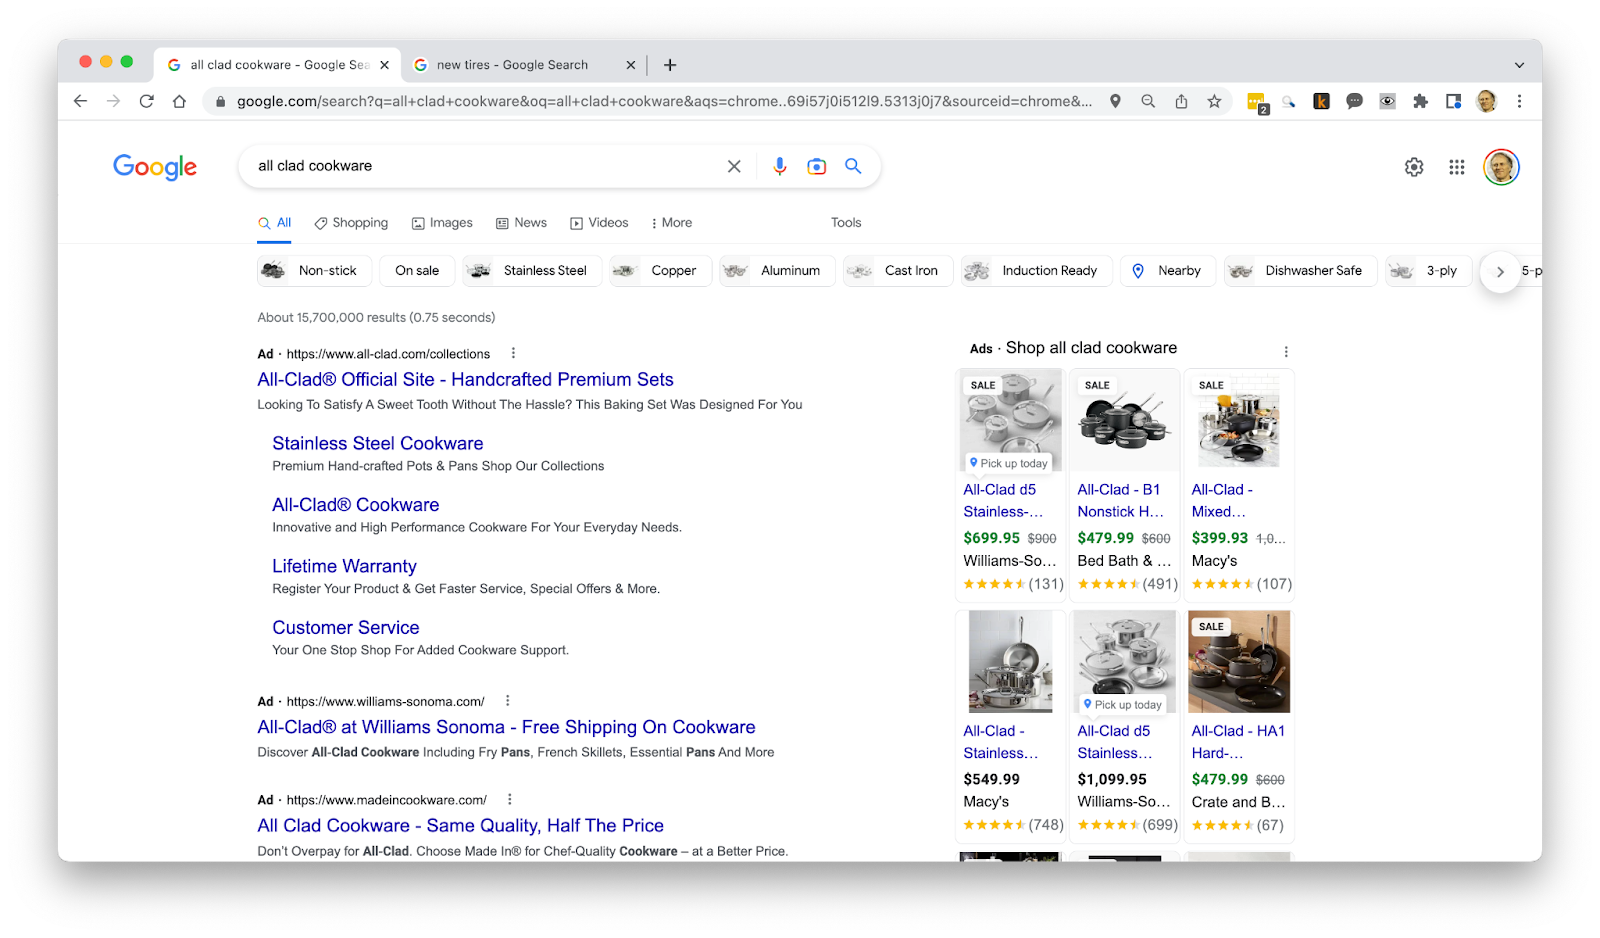Viewport: 1600px width, 938px height.
Task: Switch to Videos results
Action: (599, 223)
